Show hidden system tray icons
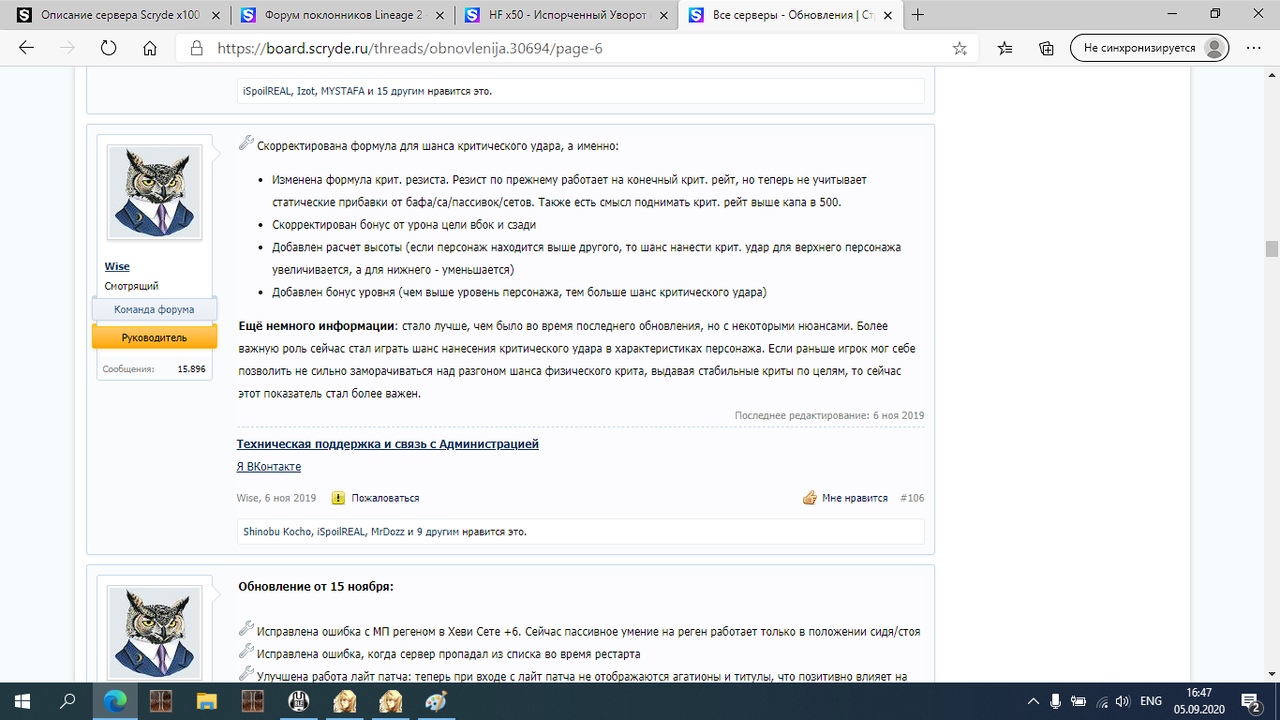The image size is (1280, 720). 1034,701
